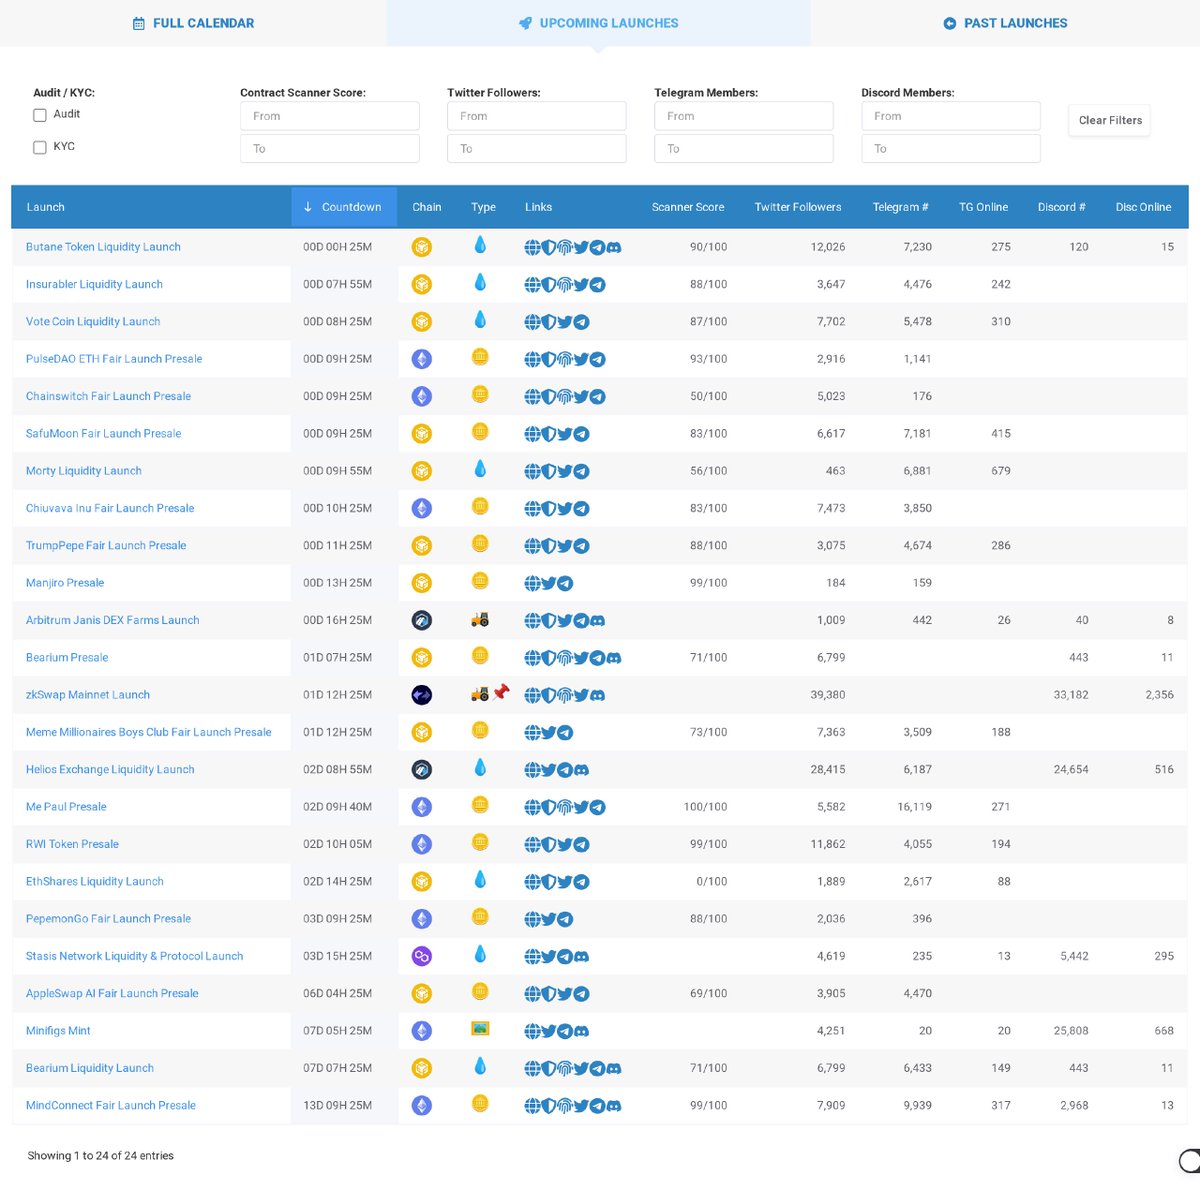1200x1190 pixels.
Task: Focus Contract Scanner Score To field
Action: pos(330,148)
